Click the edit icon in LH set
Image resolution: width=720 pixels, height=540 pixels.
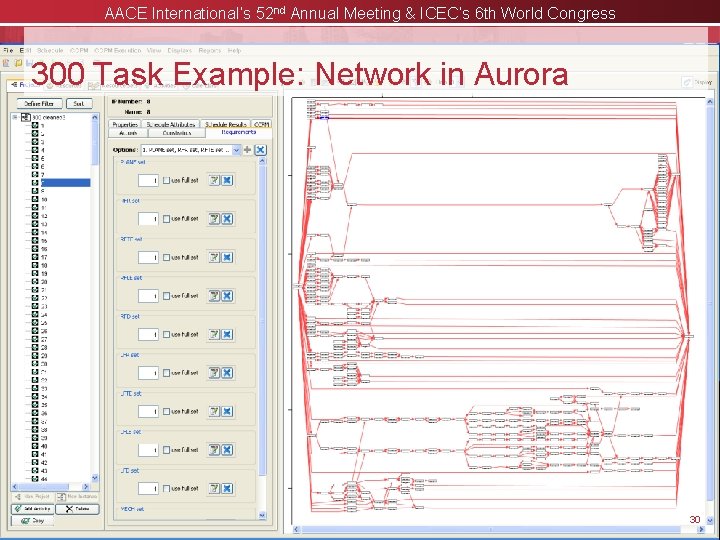pos(214,372)
